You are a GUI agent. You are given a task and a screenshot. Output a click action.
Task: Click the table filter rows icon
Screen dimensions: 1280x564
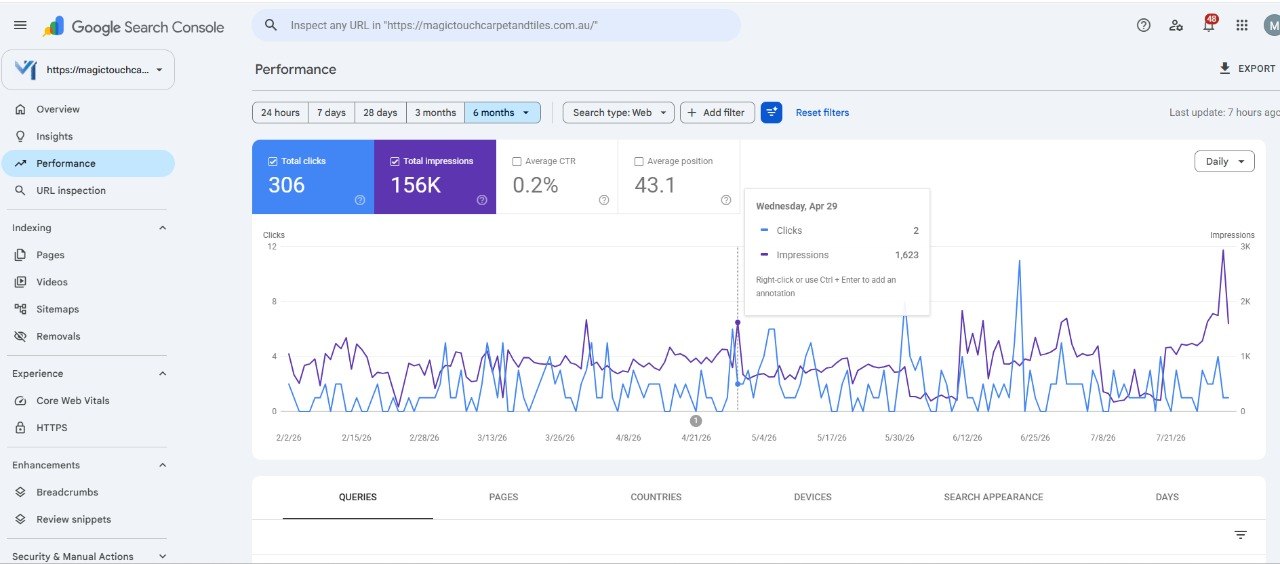1241,535
